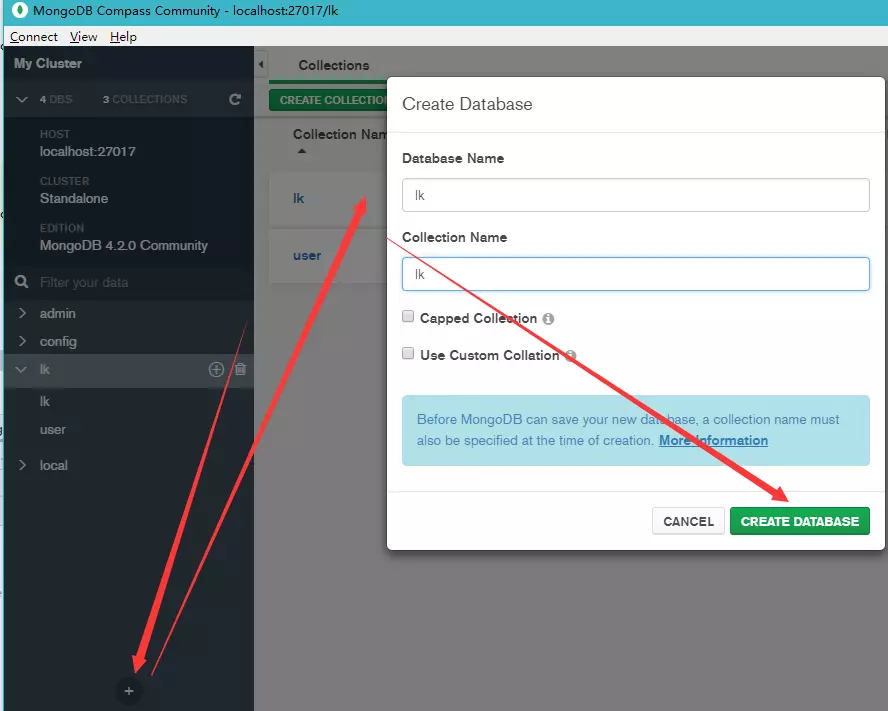This screenshot has height=711, width=888.
Task: Click the CREATE COLLECTION button
Action: tap(328, 100)
